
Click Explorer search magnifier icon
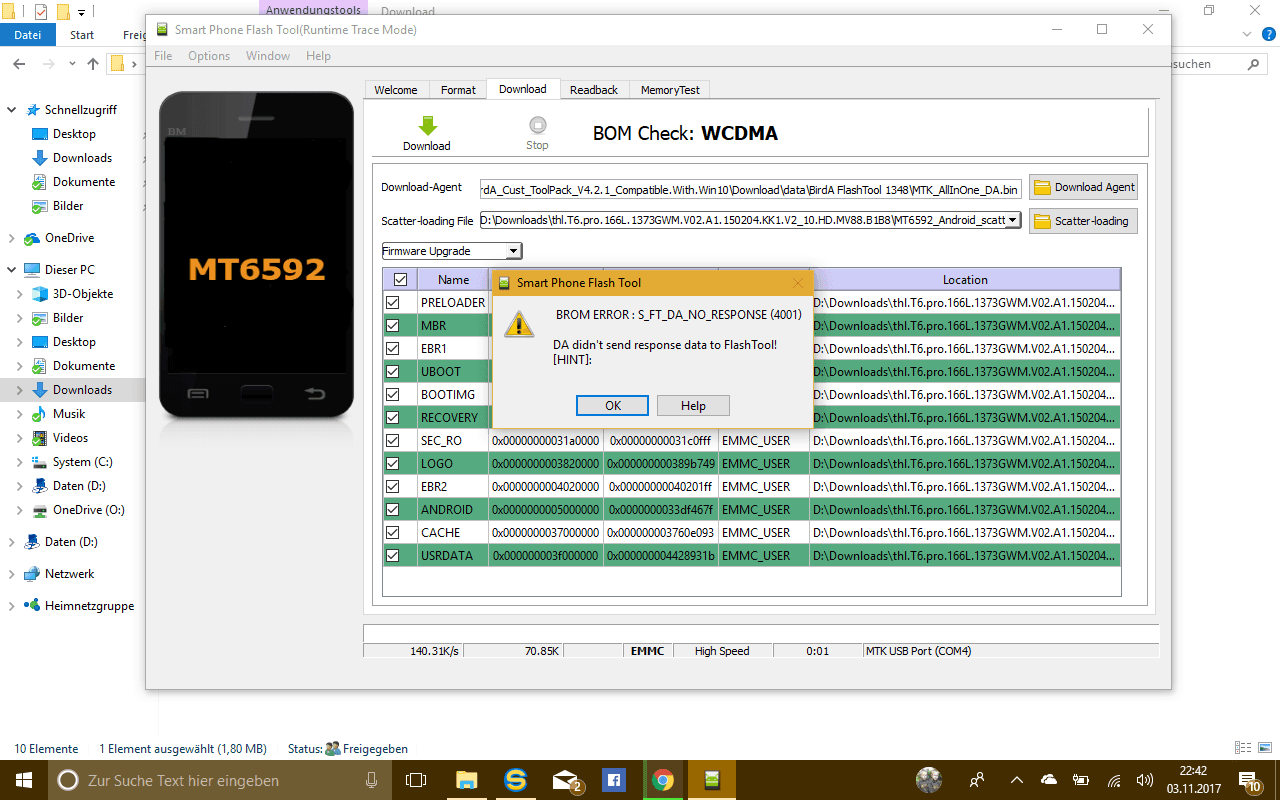[1254, 64]
